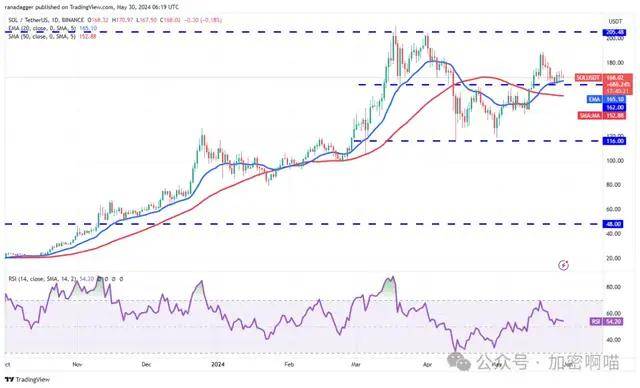640x388 pixels.
Task: Click the 205.48 resistance price label
Action: 614,33
